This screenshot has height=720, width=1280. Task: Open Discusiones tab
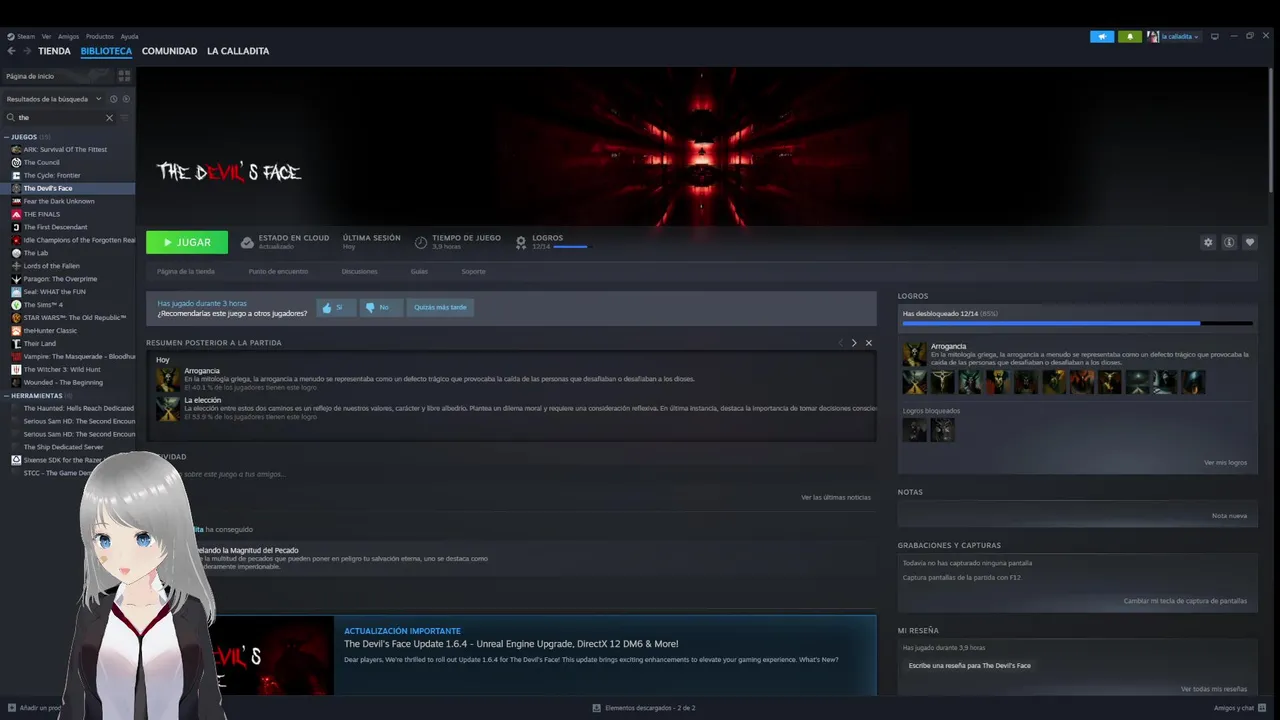coord(360,272)
